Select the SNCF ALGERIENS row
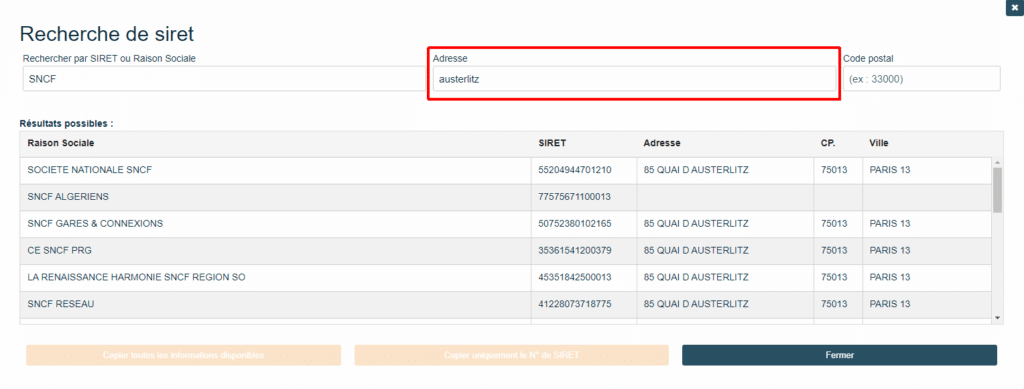Viewport: 1024px width, 389px height. pos(506,197)
